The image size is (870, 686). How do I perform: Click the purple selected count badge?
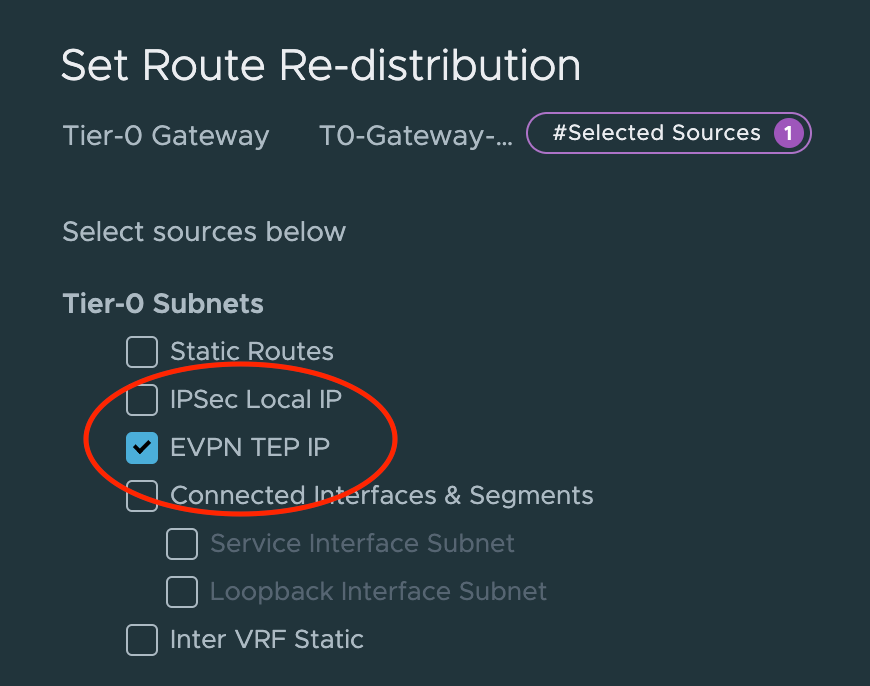pyautogui.click(x=787, y=134)
